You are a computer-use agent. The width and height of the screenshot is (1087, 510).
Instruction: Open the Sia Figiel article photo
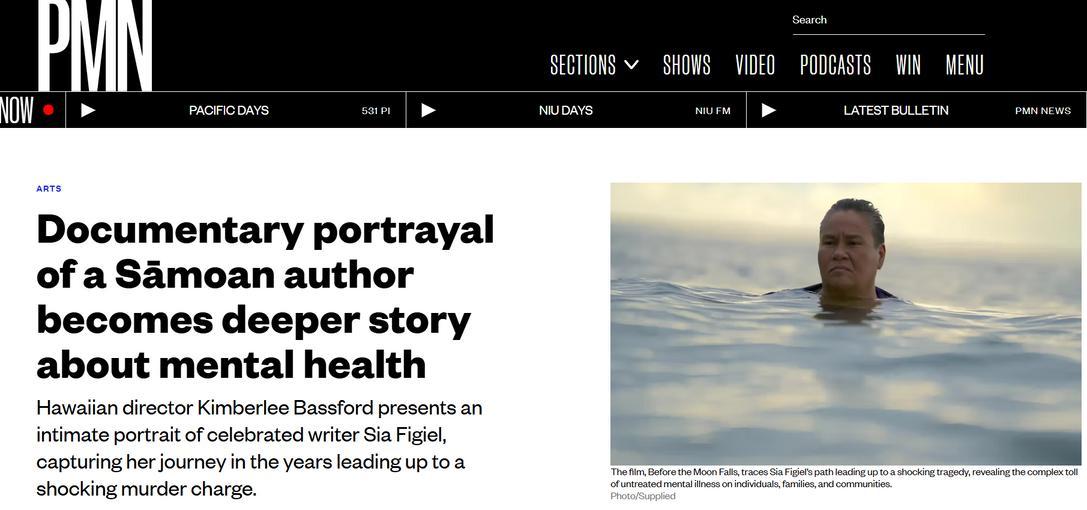845,324
